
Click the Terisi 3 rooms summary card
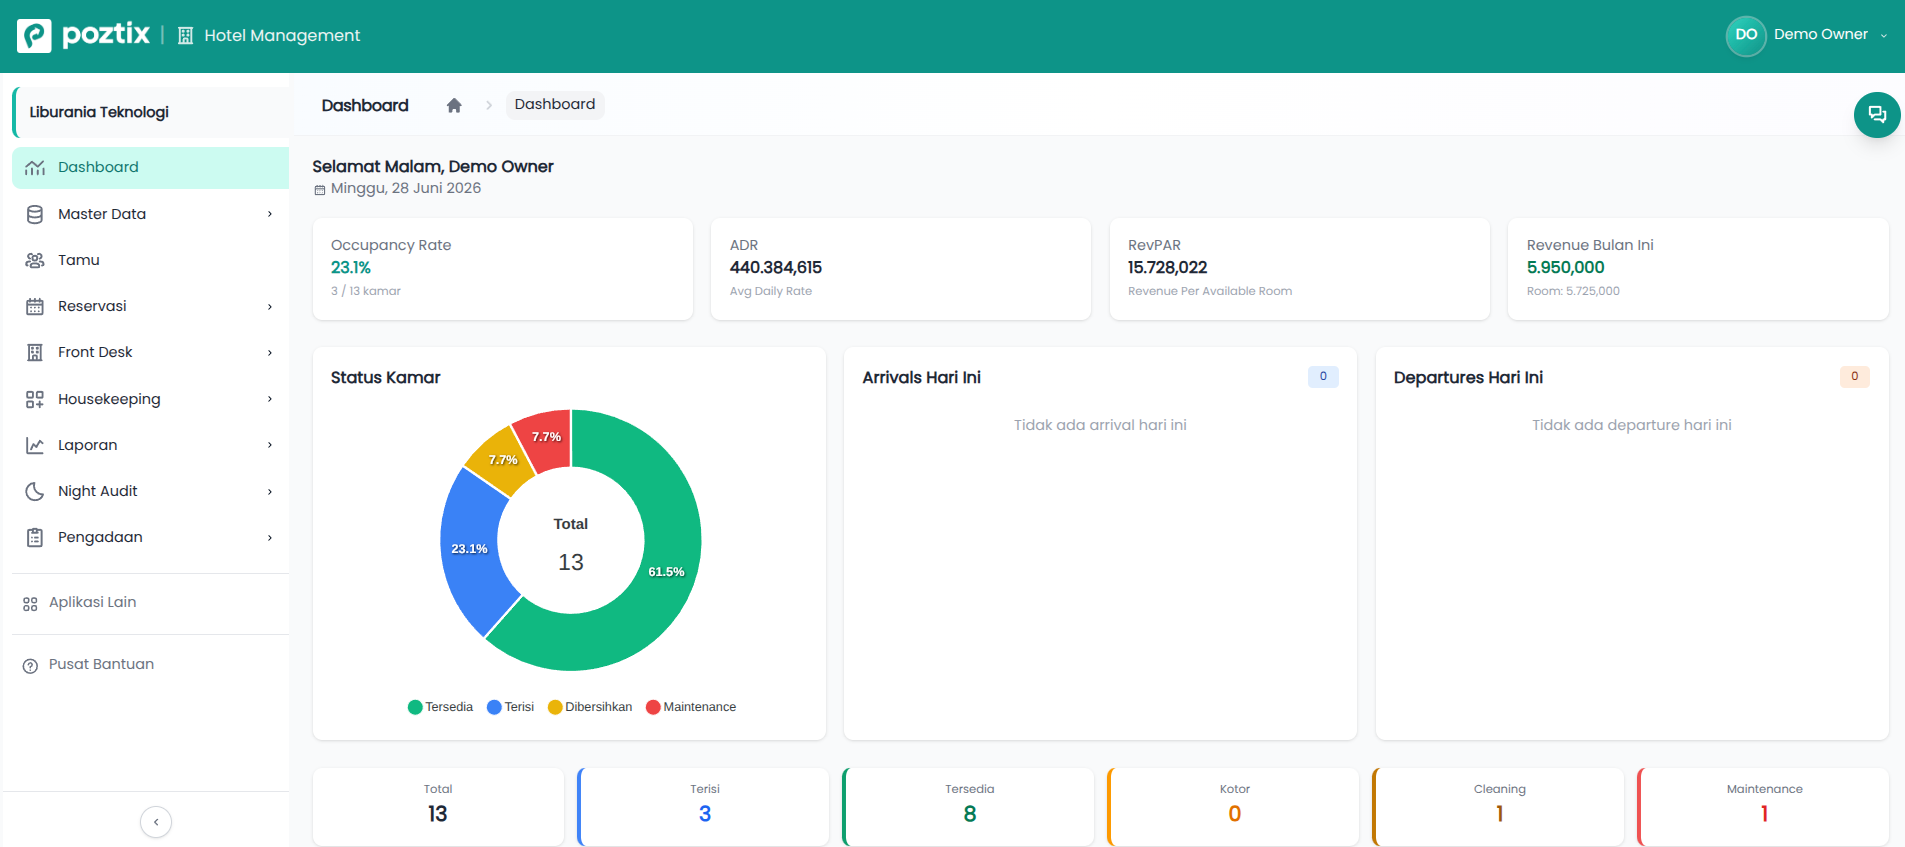704,806
